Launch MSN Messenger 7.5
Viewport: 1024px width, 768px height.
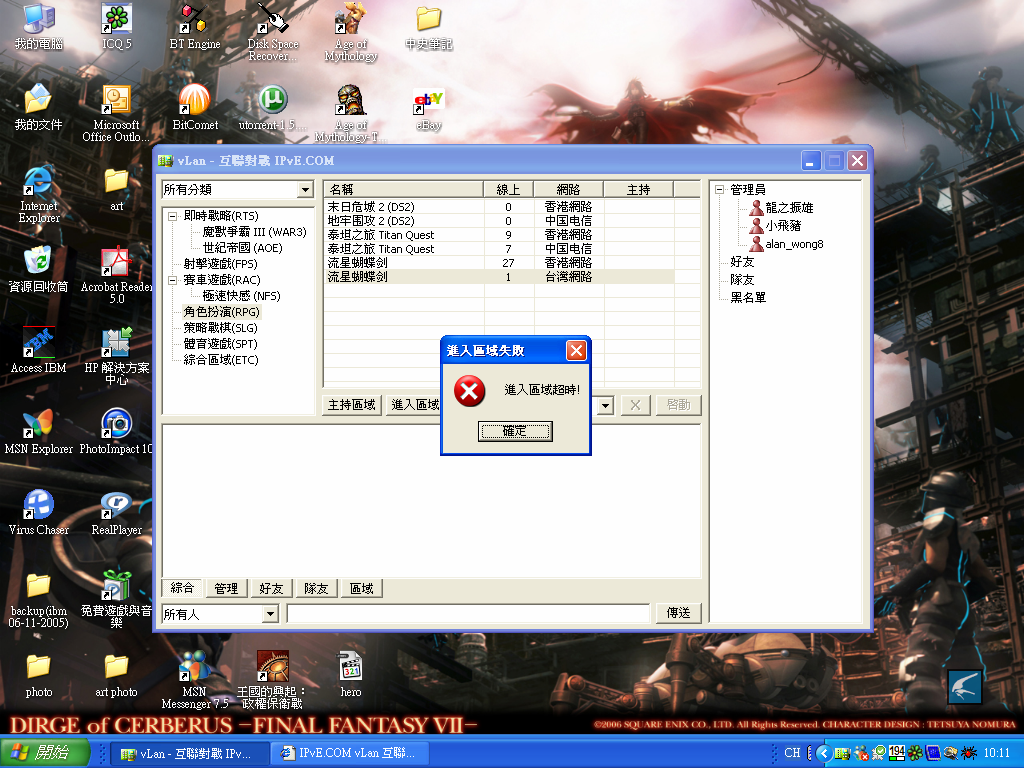(x=193, y=668)
